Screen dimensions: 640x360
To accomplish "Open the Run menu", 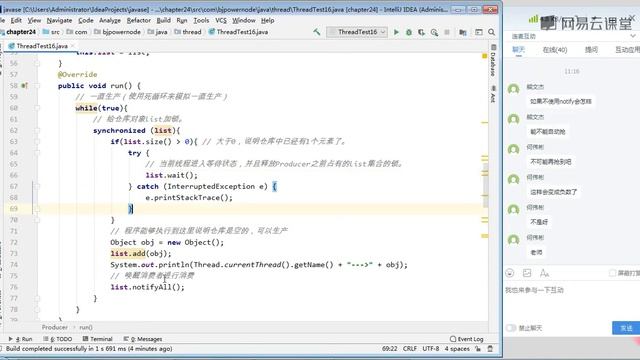I will [x=182, y=20].
